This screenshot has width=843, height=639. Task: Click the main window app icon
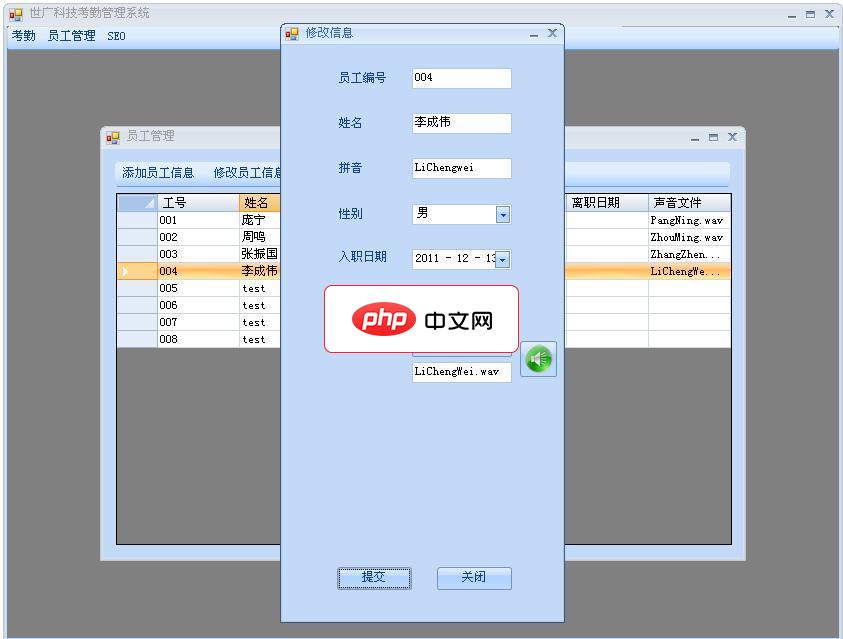(16, 15)
